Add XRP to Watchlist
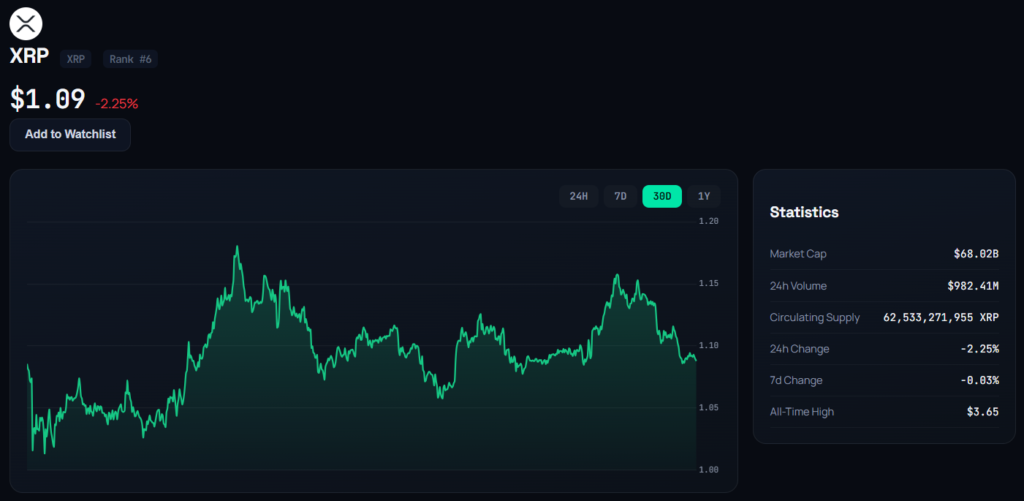Viewport: 1024px width, 501px height. click(70, 135)
